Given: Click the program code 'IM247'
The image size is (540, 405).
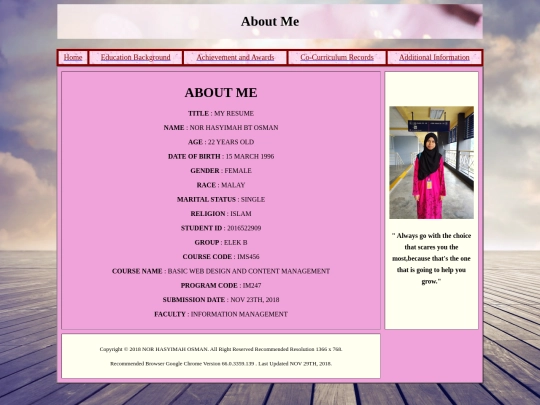Looking at the screenshot, I should pyautogui.click(x=252, y=285).
